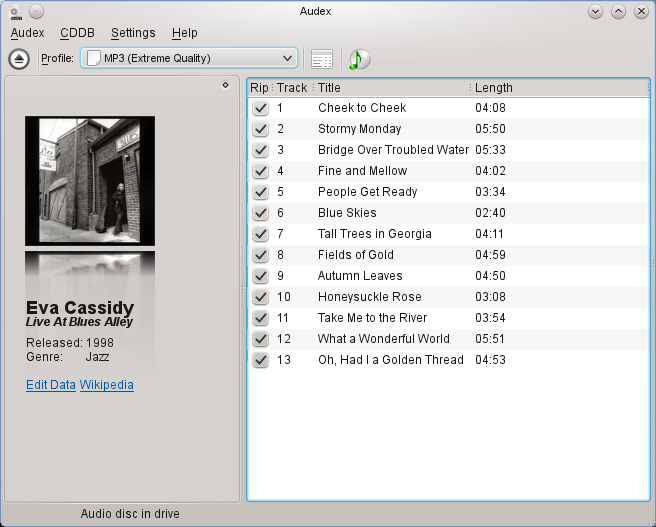Open the Help menu

point(184,33)
